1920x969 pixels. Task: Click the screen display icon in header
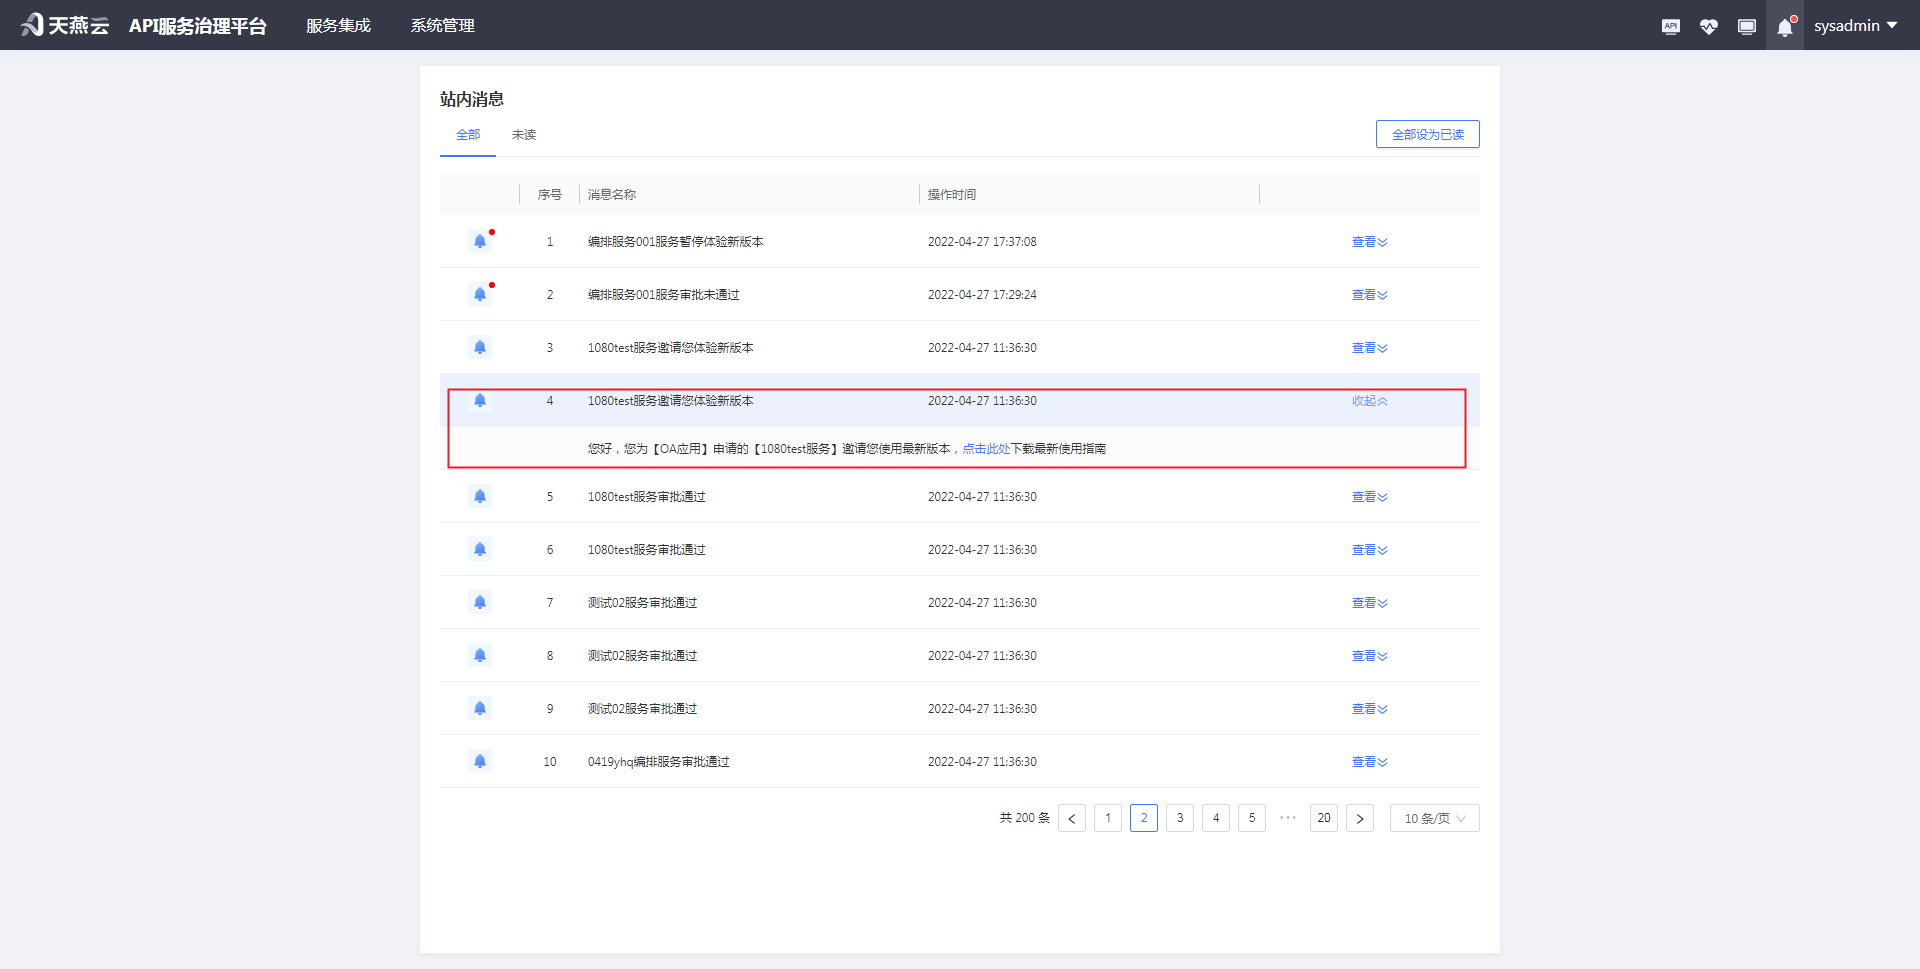tap(1746, 26)
